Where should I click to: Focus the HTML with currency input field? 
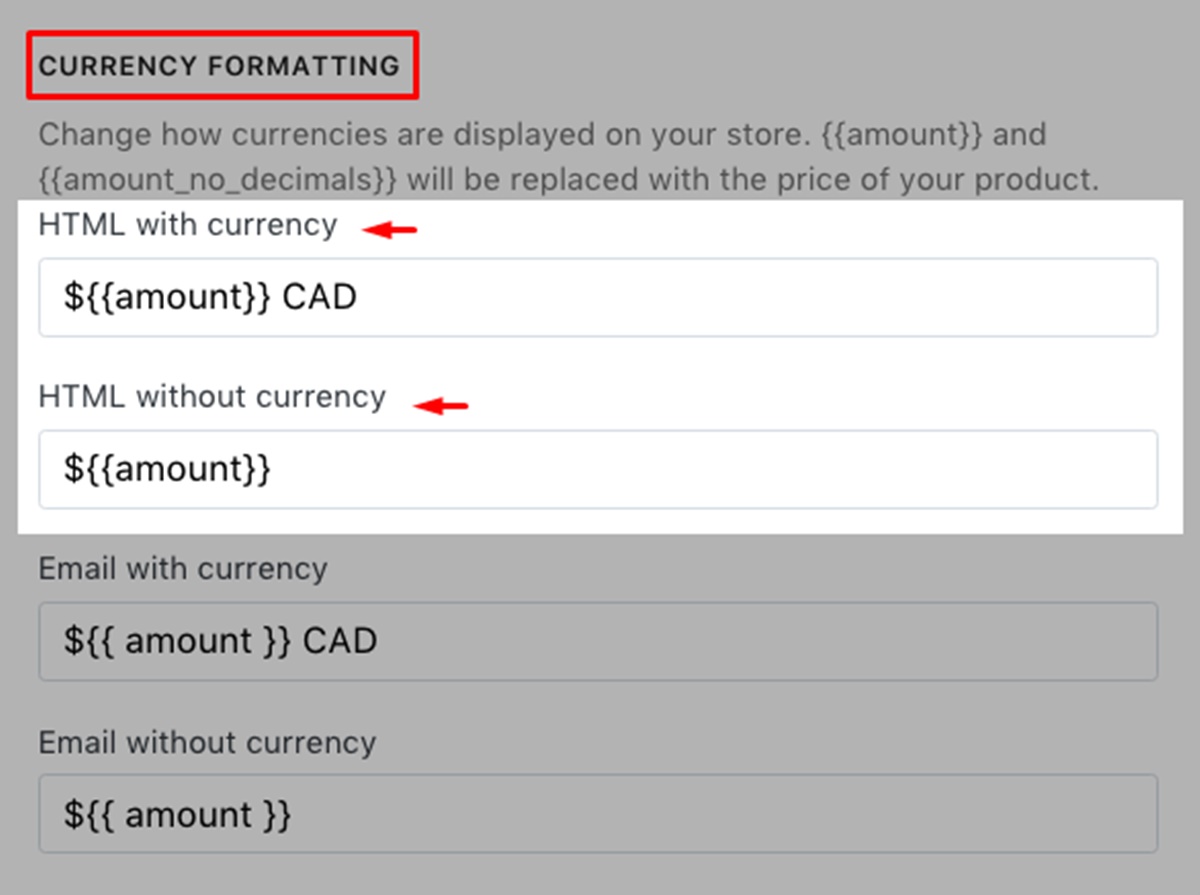pyautogui.click(x=598, y=297)
